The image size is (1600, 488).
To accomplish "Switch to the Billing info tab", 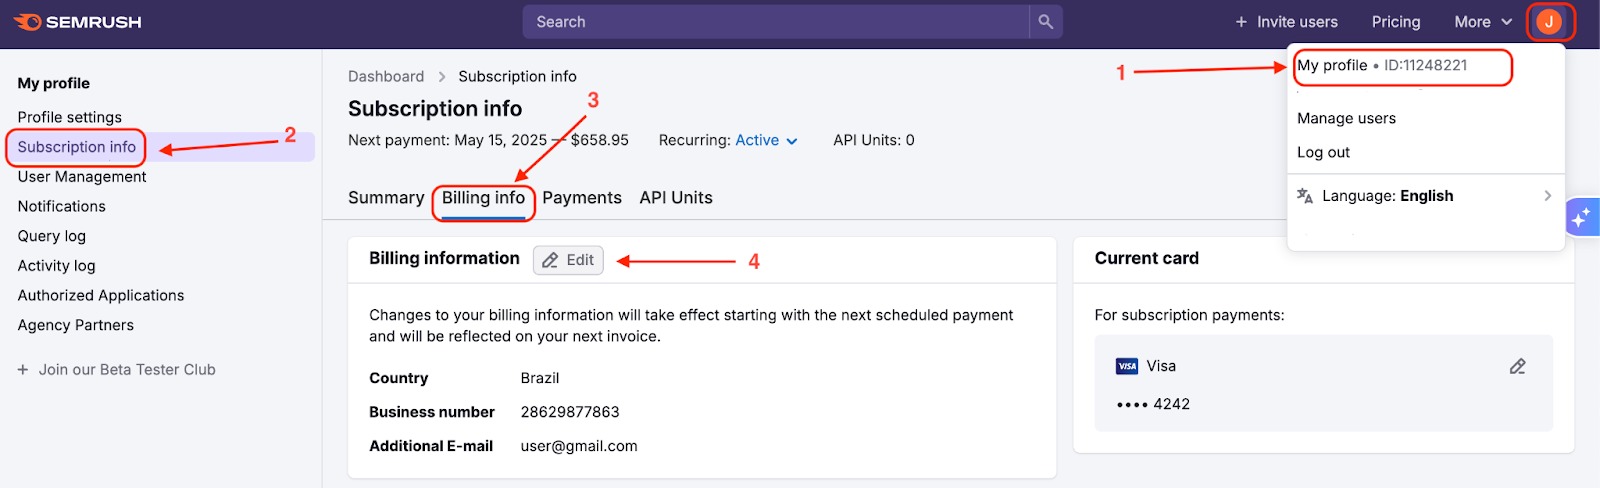I will [x=483, y=198].
